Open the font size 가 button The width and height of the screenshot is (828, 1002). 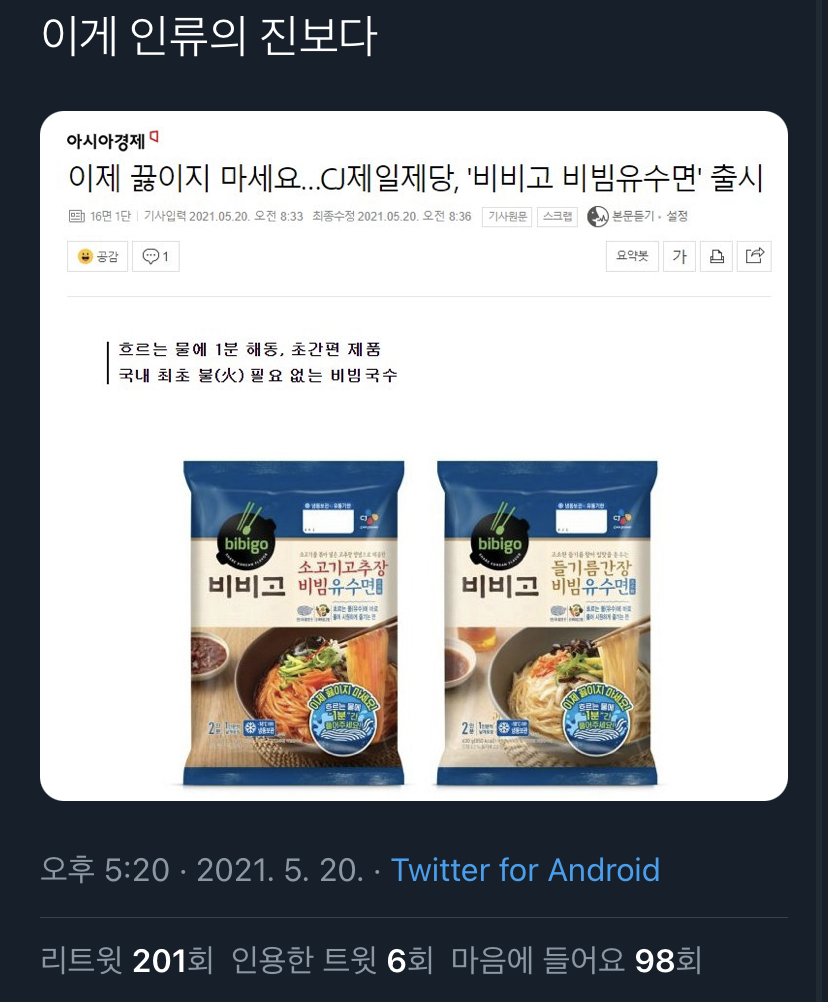point(679,256)
